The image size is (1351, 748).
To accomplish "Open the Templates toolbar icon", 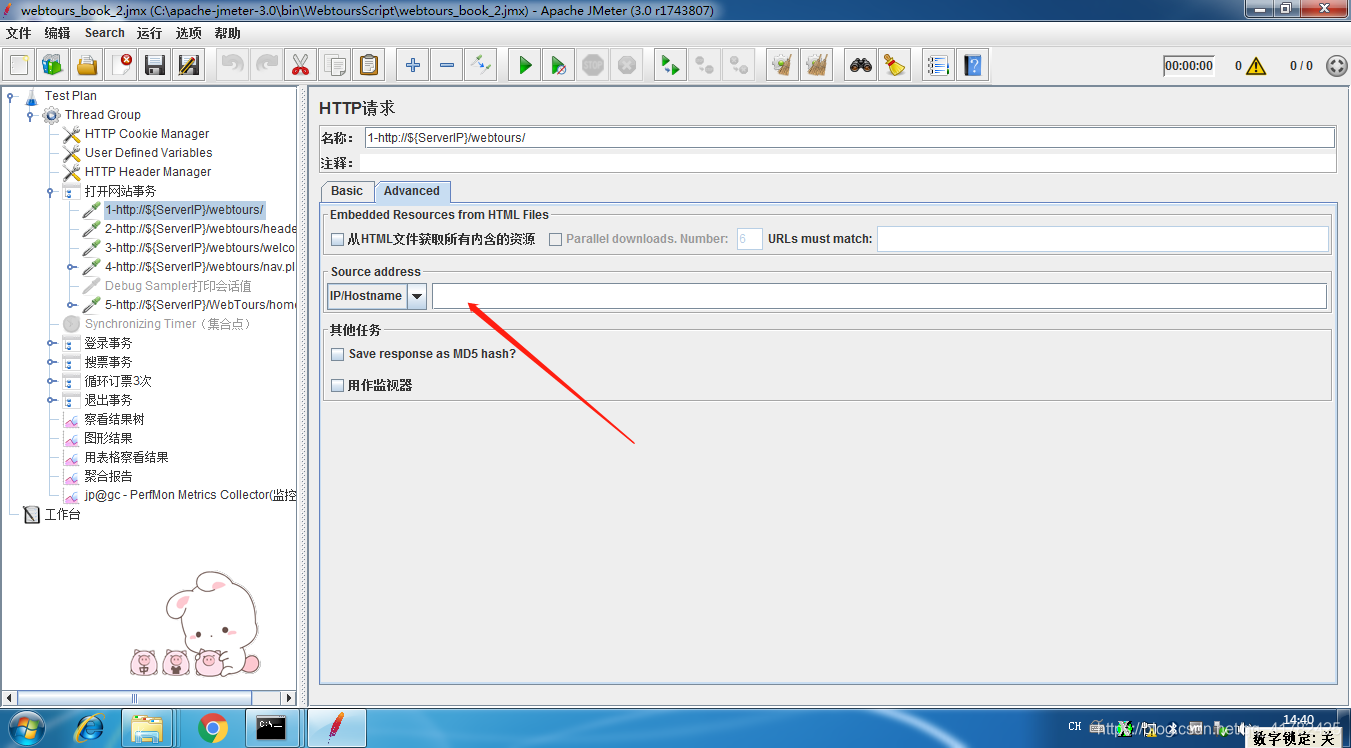I will (x=53, y=66).
